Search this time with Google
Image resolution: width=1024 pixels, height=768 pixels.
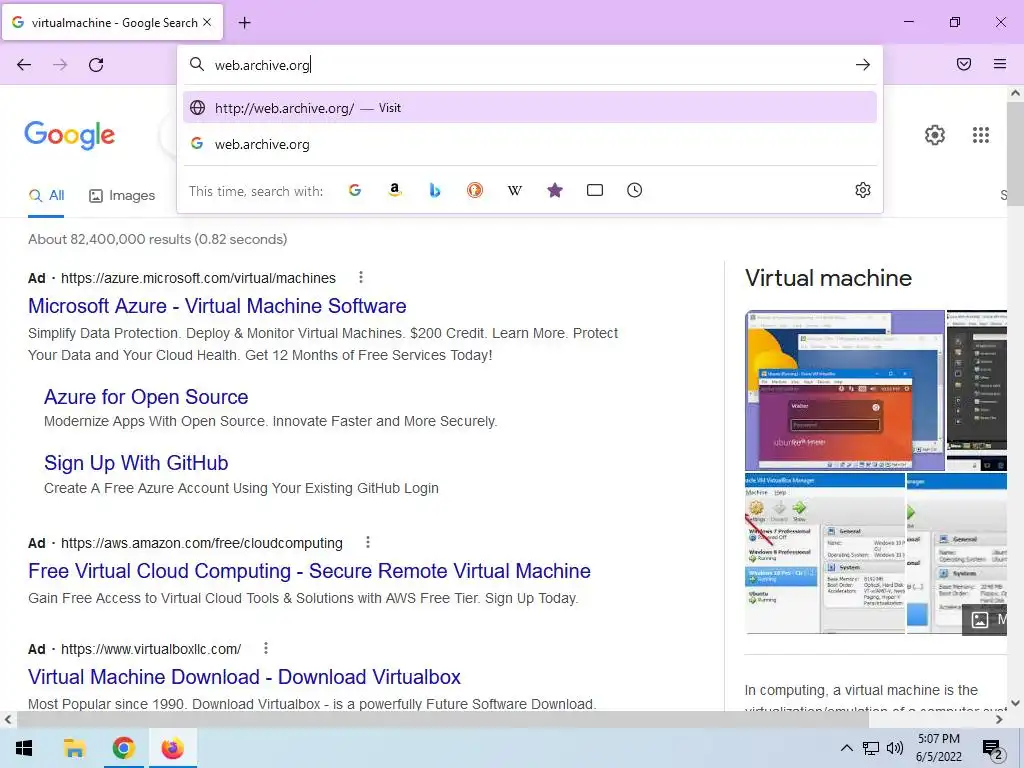pos(355,190)
